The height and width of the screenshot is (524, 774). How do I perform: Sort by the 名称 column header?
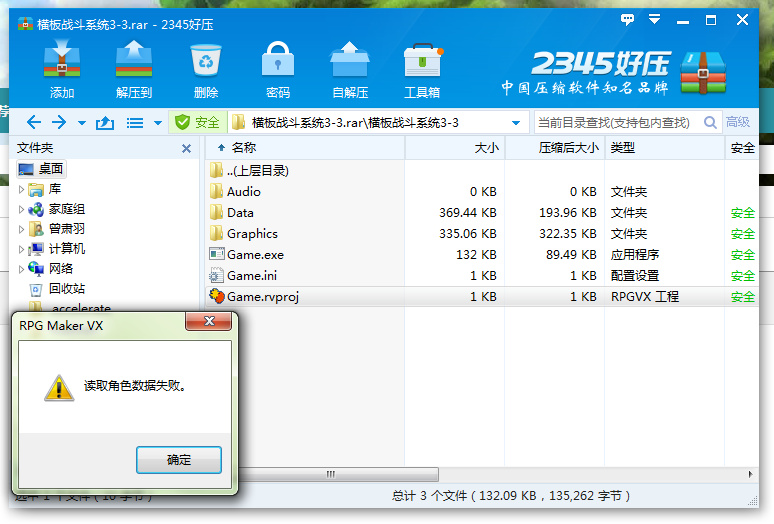point(305,148)
